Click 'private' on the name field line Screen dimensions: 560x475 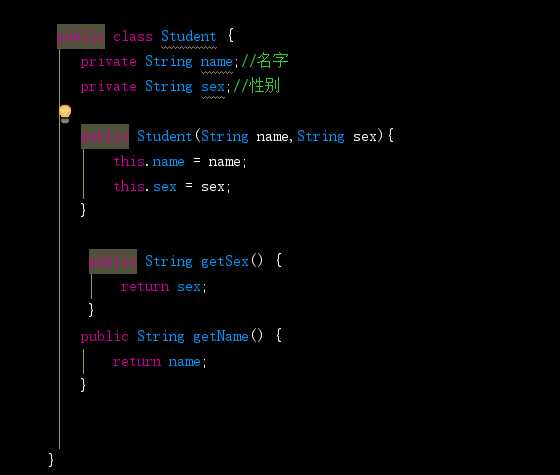click(x=108, y=62)
